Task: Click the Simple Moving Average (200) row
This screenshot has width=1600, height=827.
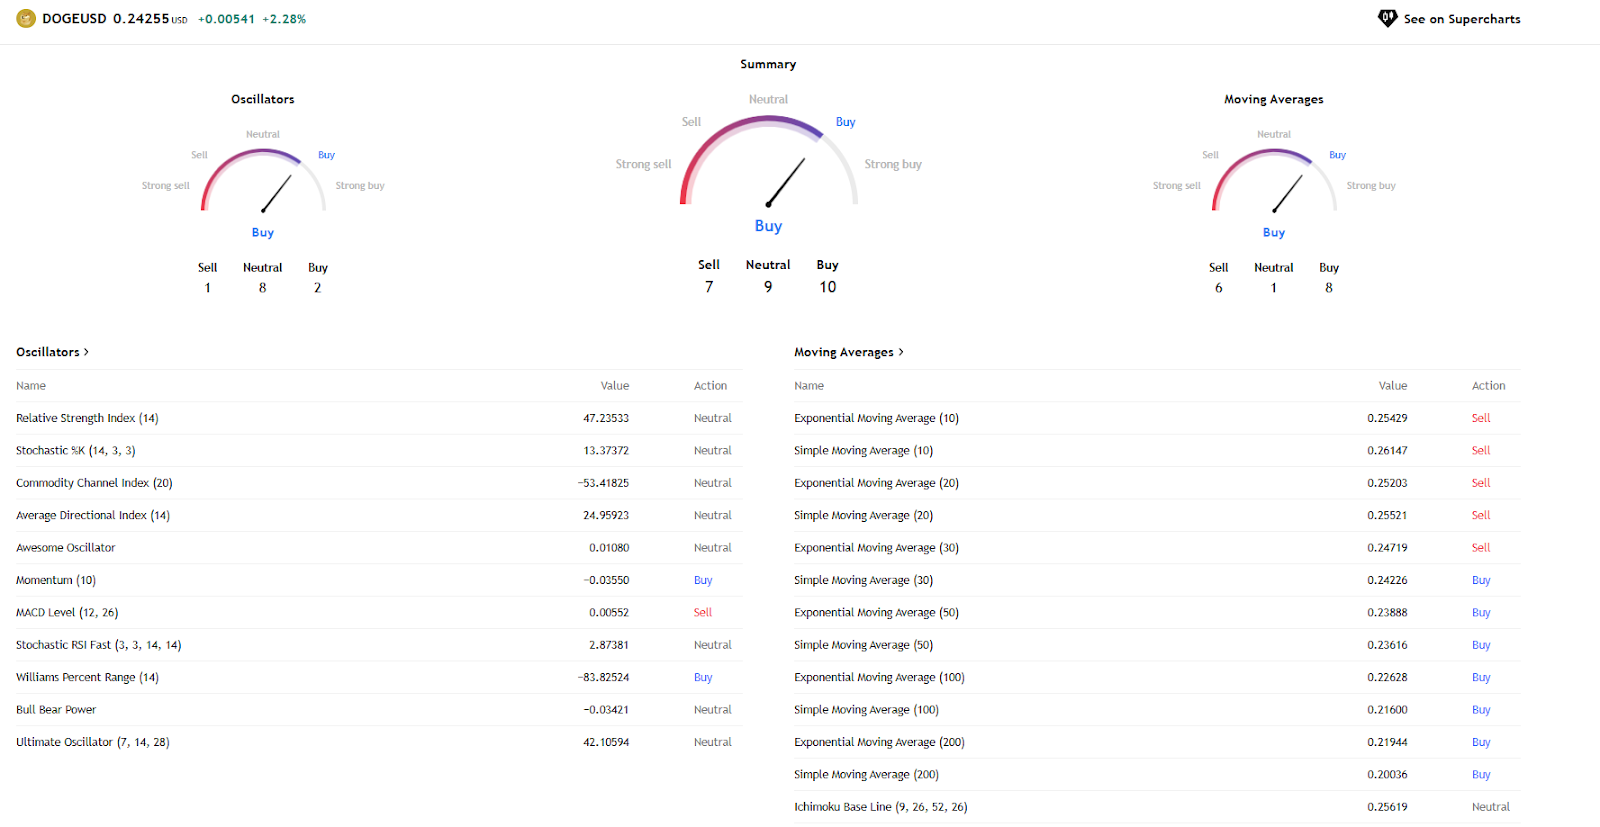Action: coord(866,775)
